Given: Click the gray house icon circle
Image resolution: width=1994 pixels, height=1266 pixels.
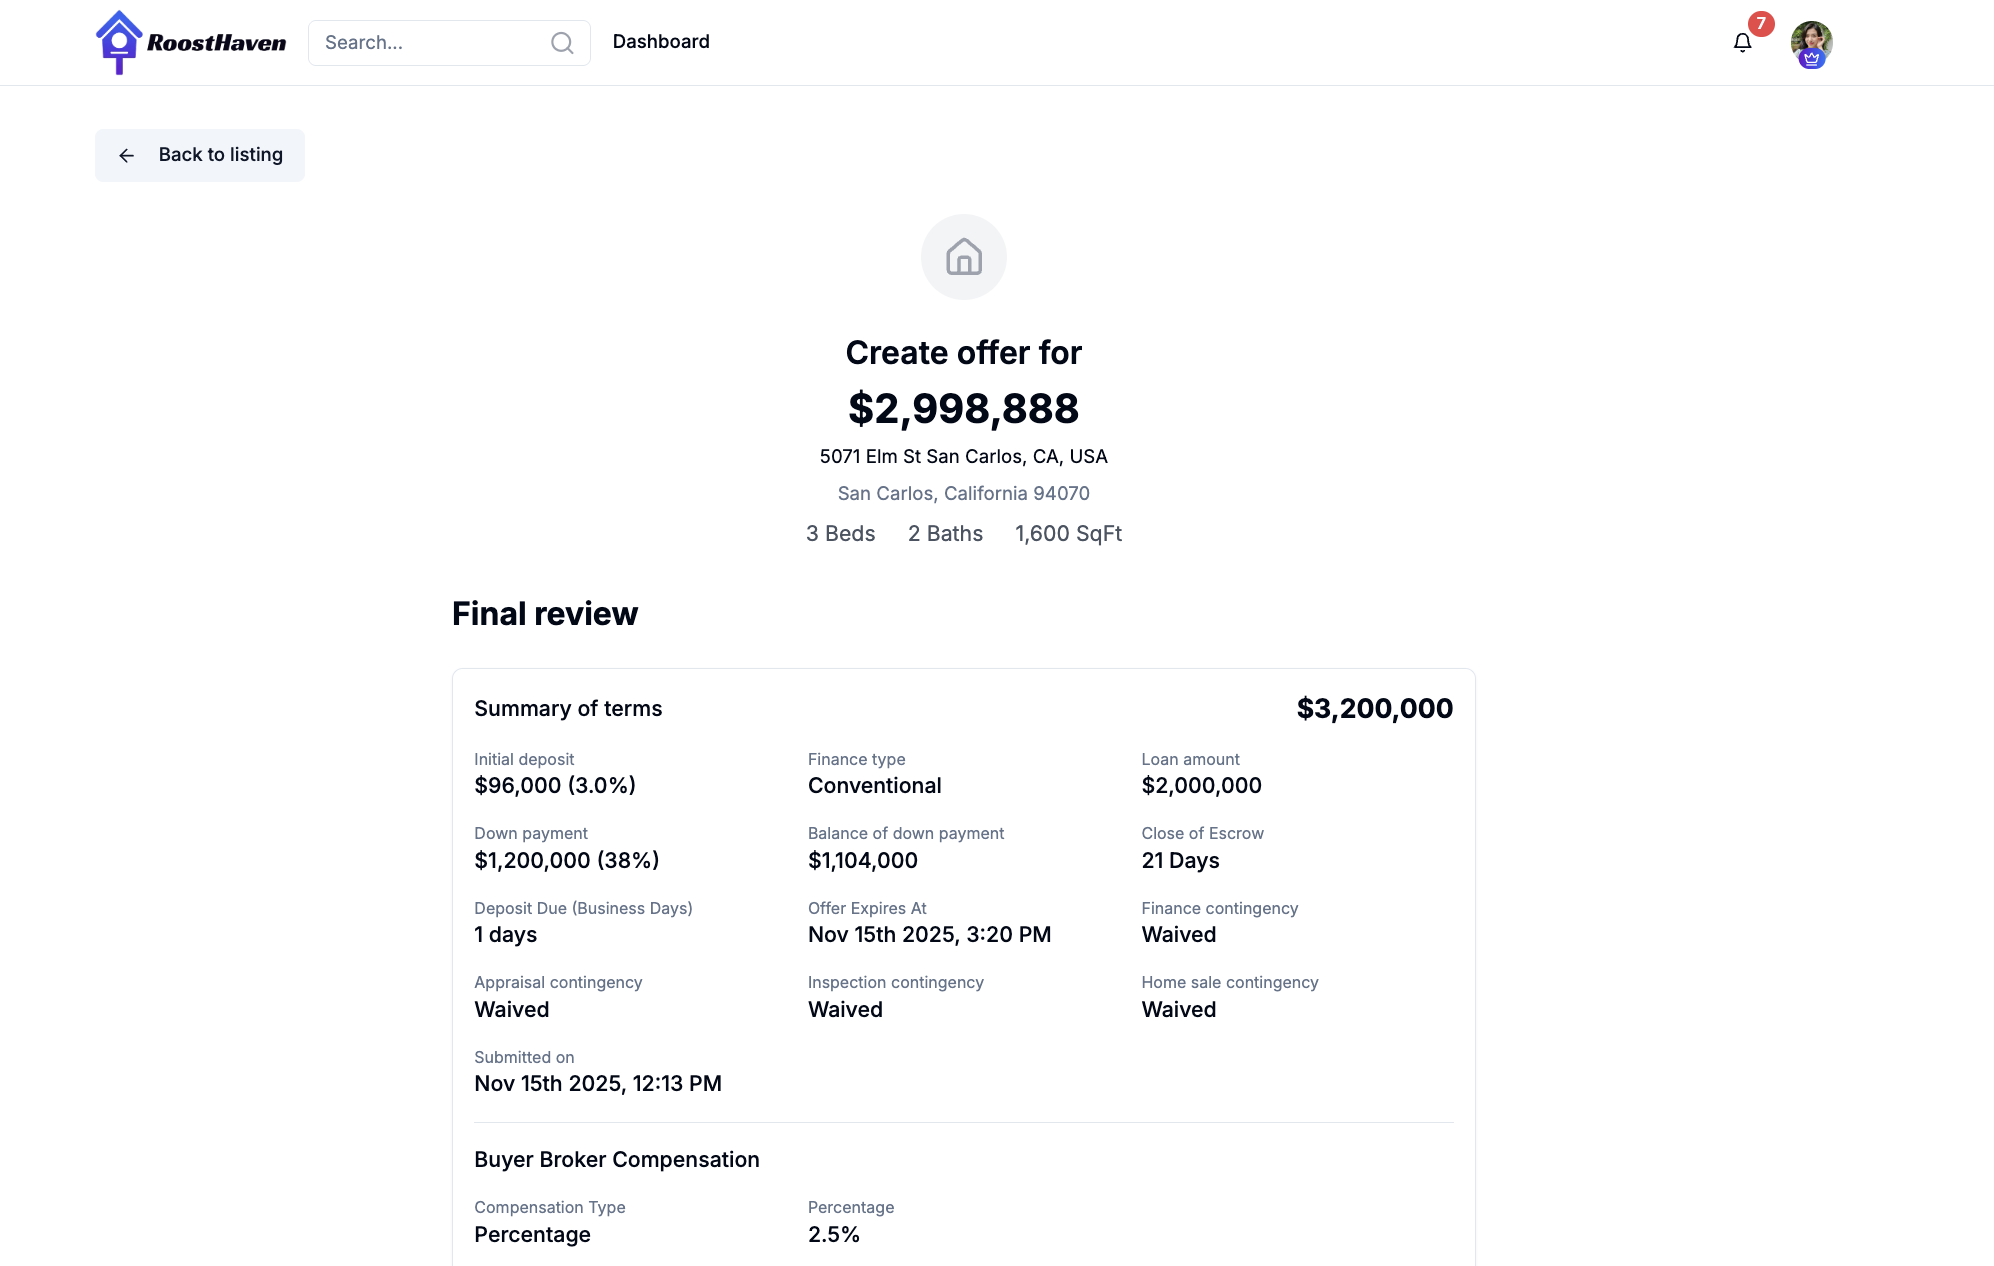Looking at the screenshot, I should 963,257.
